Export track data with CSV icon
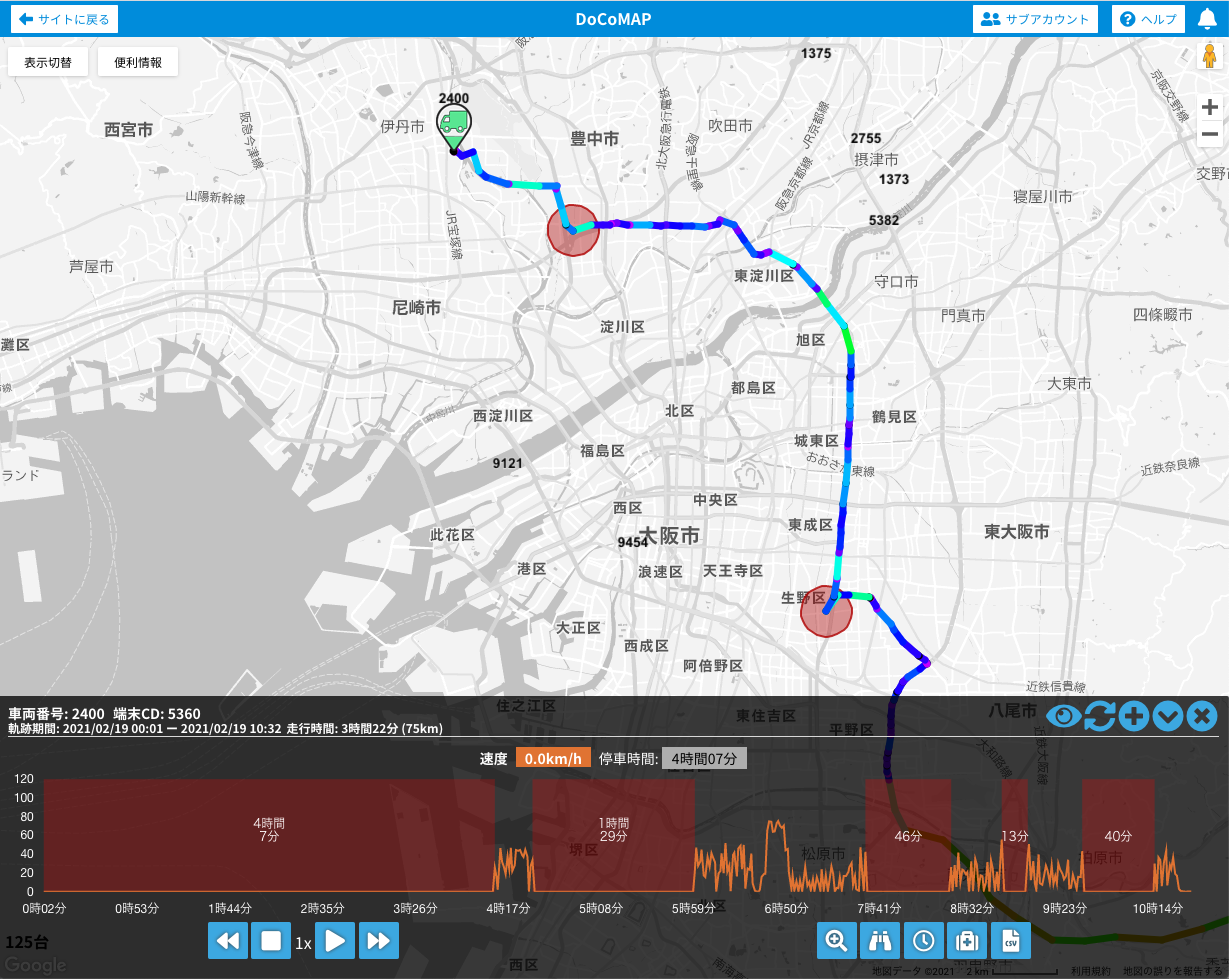1229x979 pixels. click(1010, 940)
